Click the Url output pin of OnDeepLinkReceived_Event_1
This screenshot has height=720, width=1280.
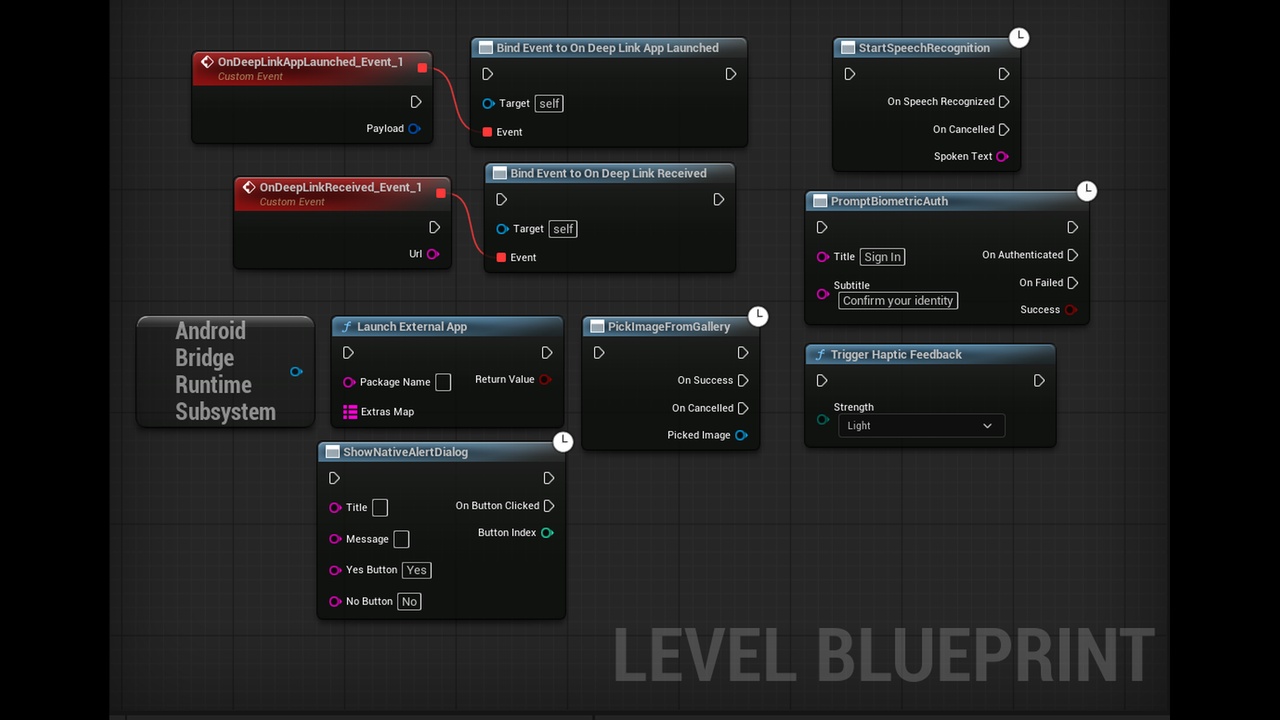[x=433, y=254]
